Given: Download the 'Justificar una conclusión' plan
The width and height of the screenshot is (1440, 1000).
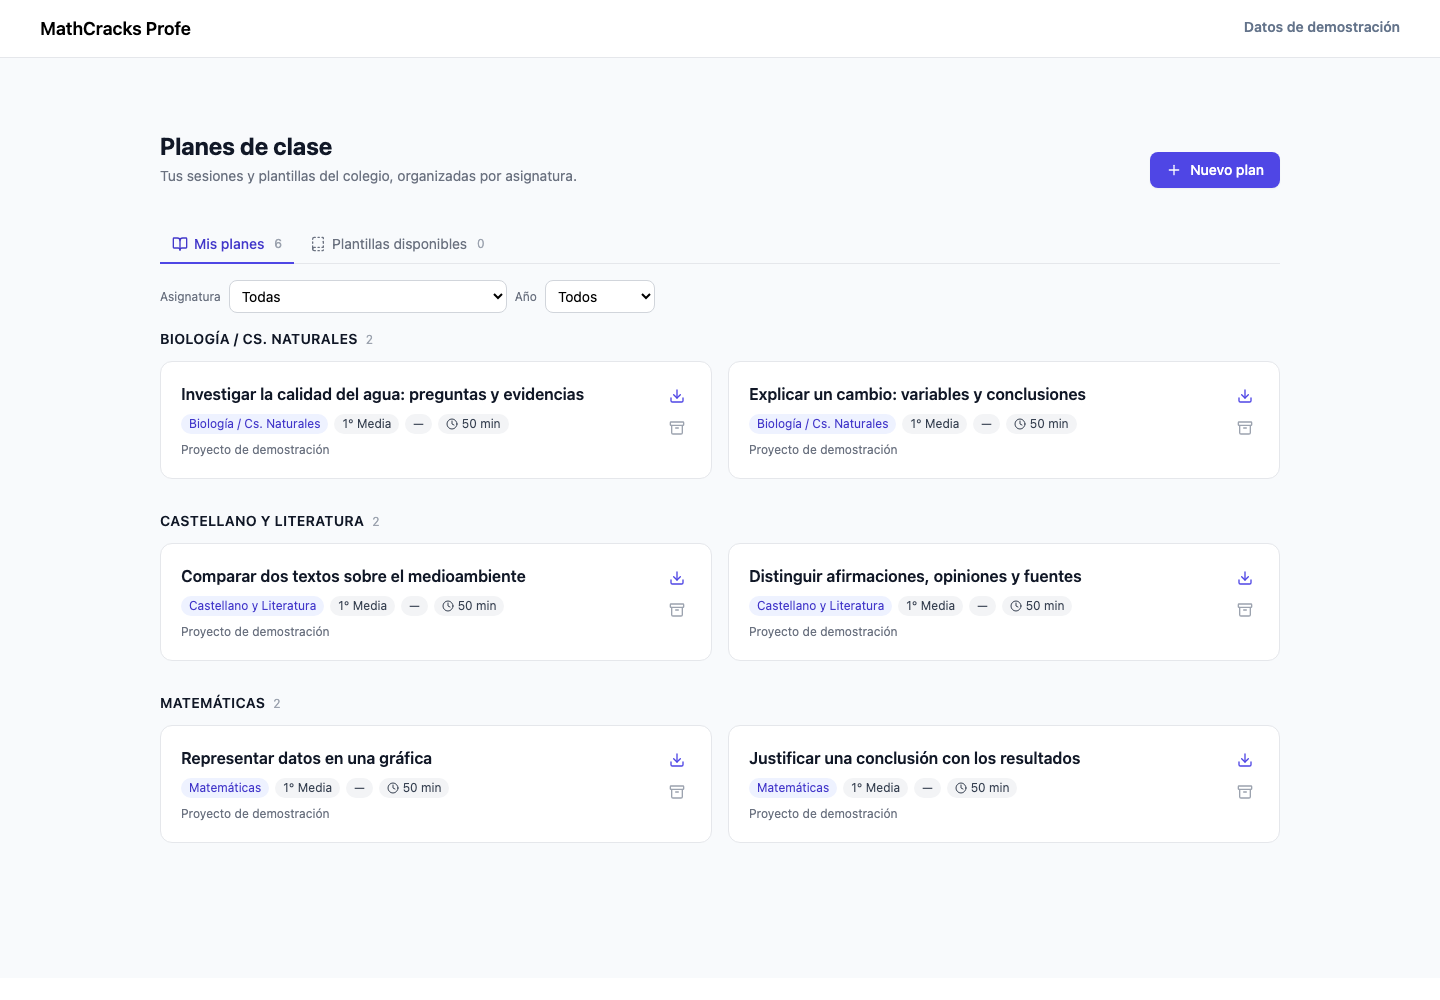Looking at the screenshot, I should coord(1245,760).
